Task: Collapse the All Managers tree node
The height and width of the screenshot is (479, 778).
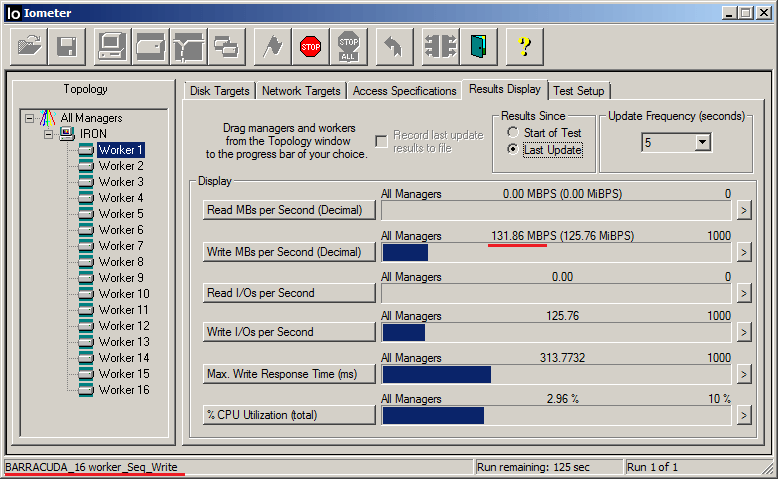Action: [x=29, y=118]
